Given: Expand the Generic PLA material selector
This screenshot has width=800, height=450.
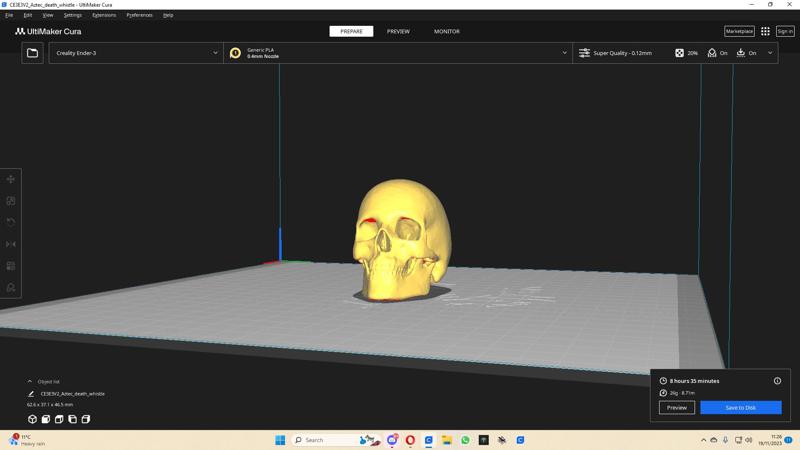Looking at the screenshot, I should click(398, 53).
